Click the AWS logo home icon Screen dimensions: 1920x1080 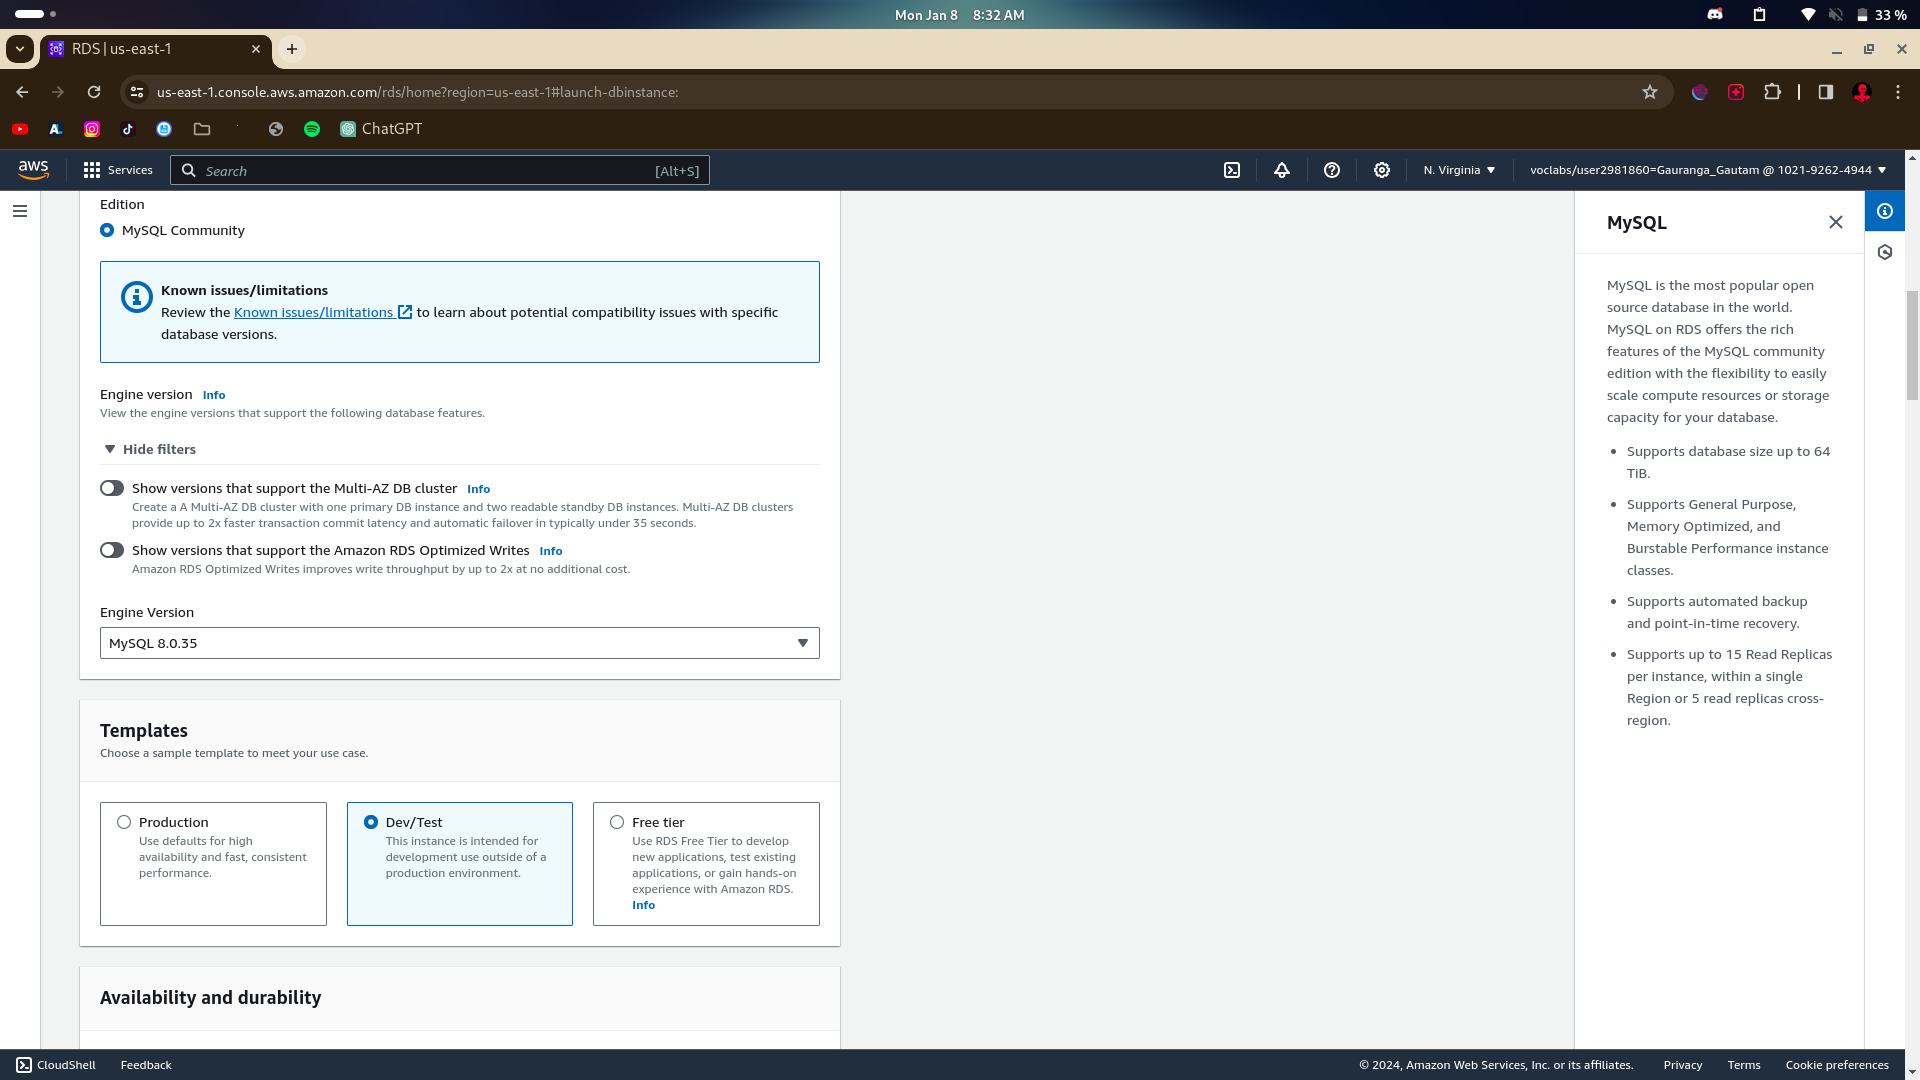click(33, 170)
